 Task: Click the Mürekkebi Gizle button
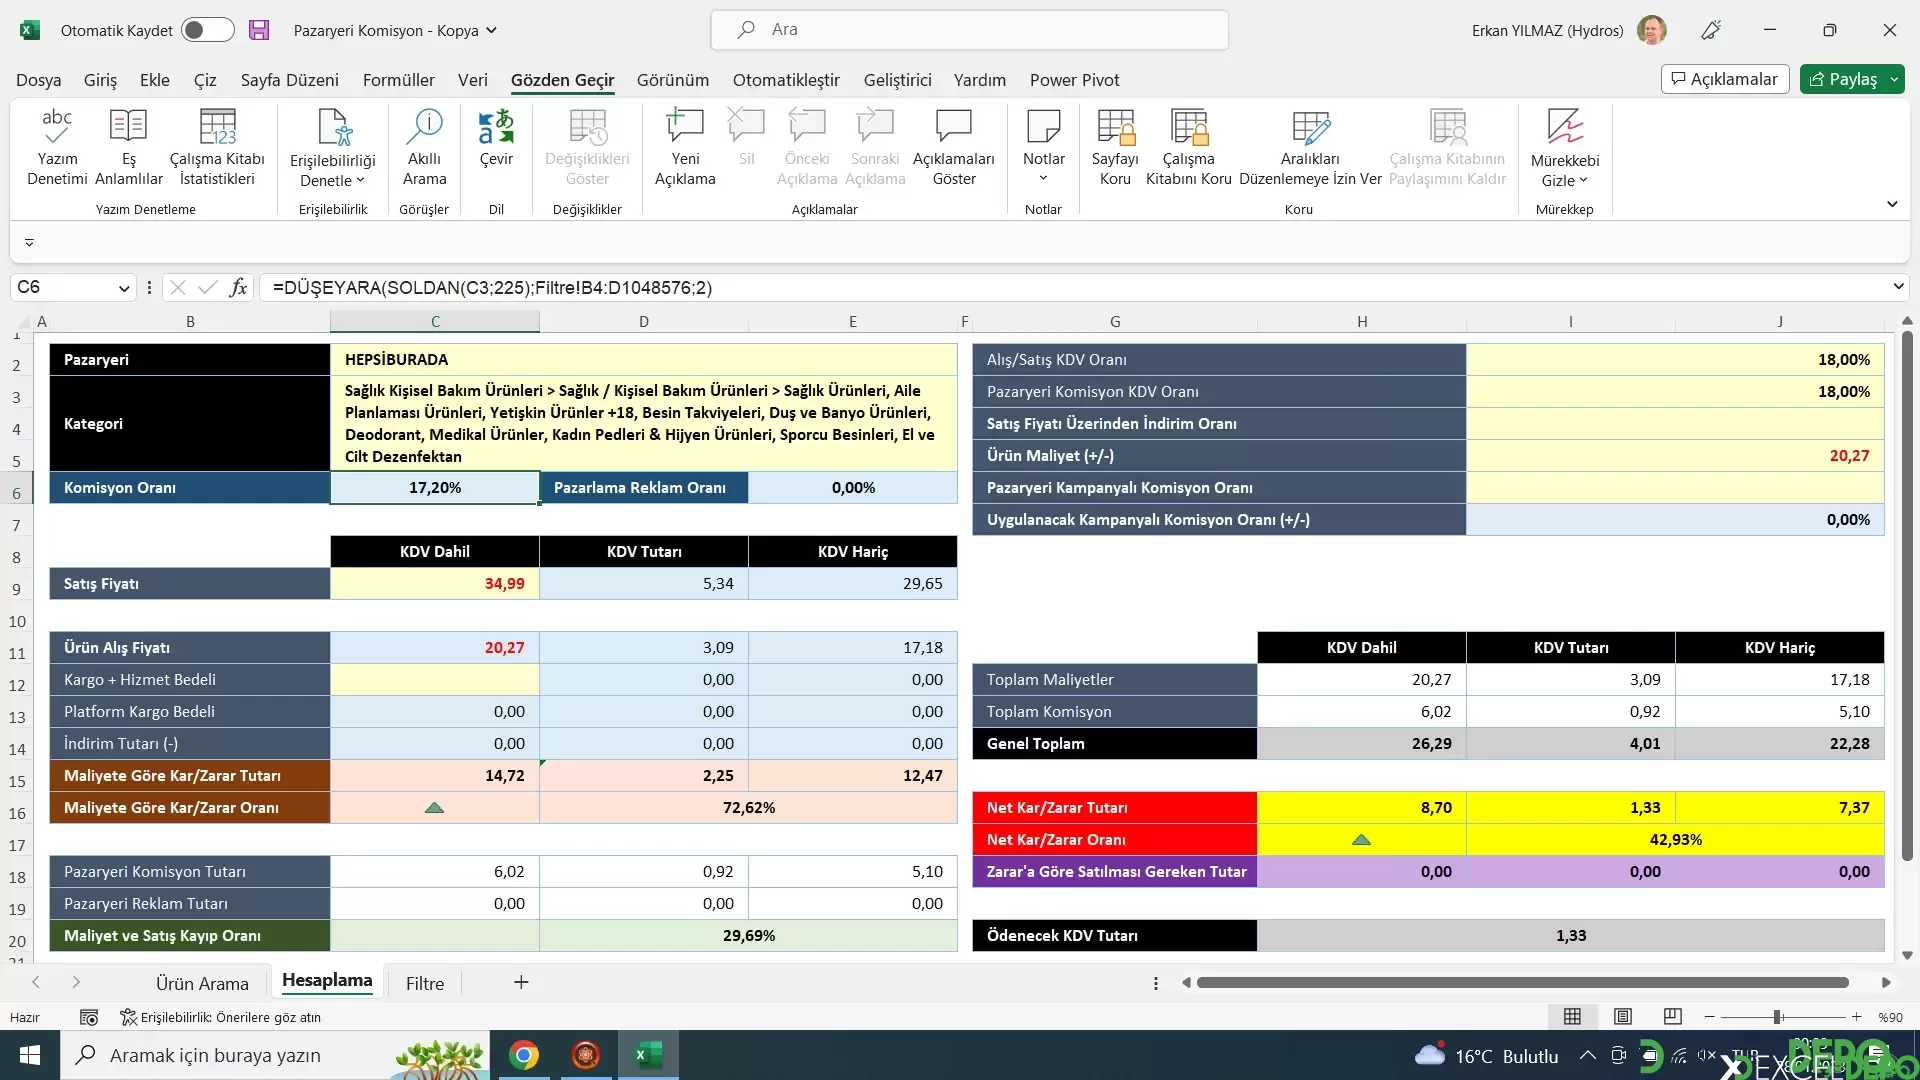pos(1565,148)
